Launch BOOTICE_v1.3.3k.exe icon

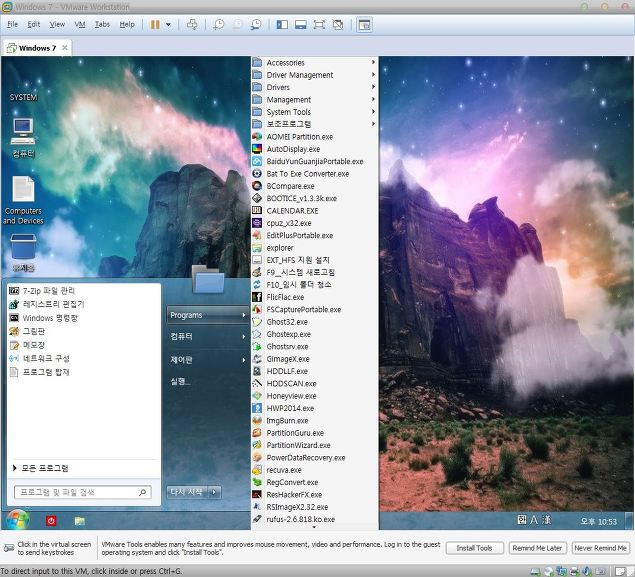[x=257, y=198]
